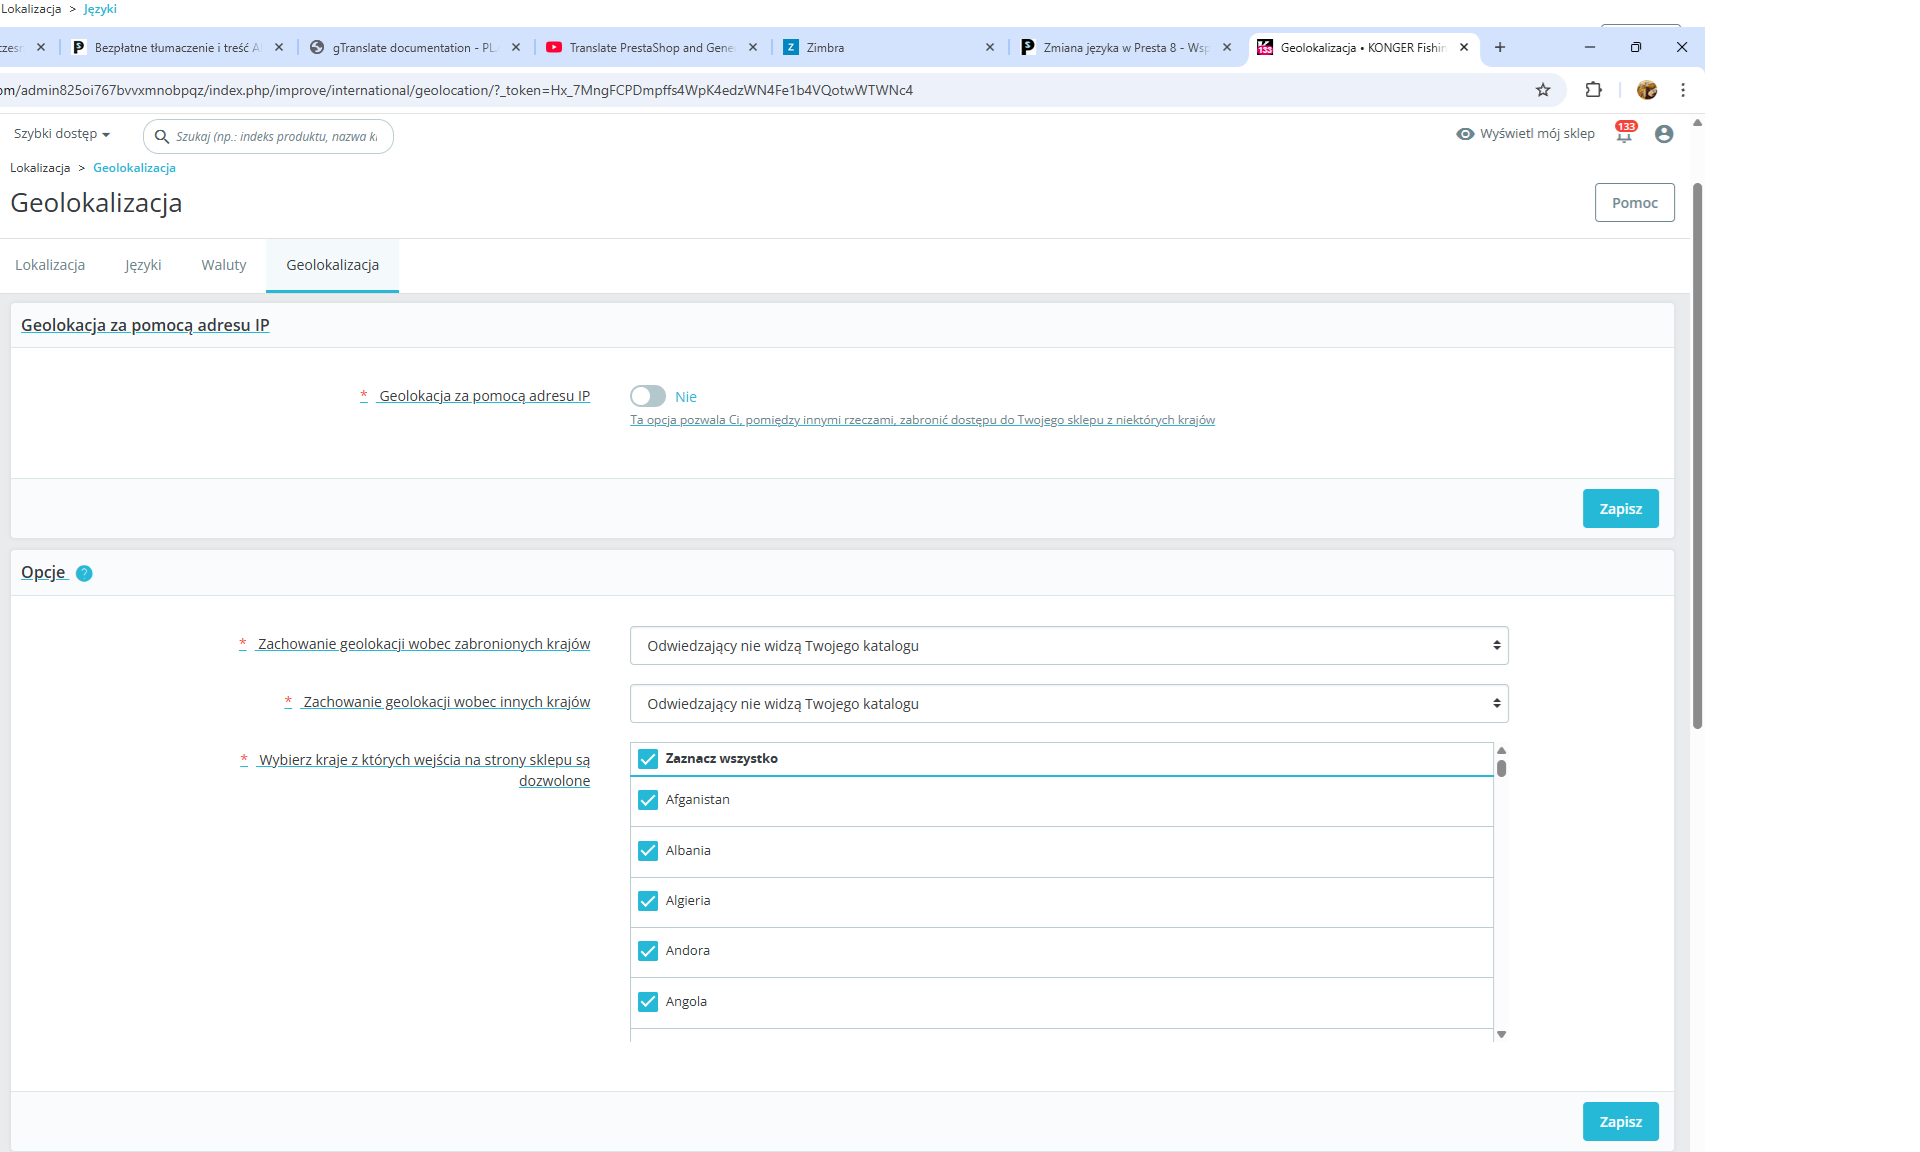Click Zapisz in the IP geolocation section

pyautogui.click(x=1620, y=509)
